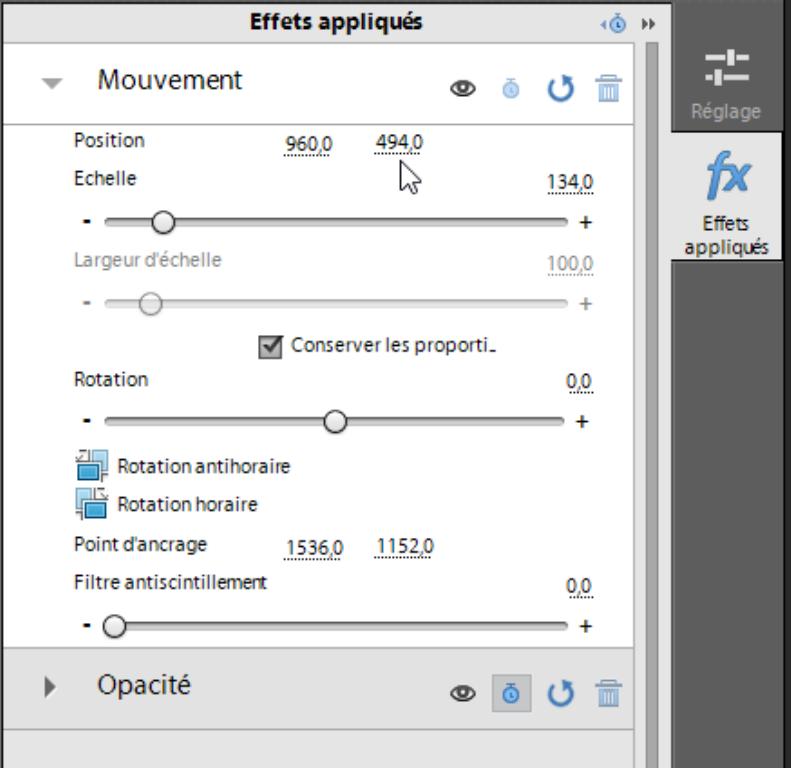Click Rotation antihoraire label

coord(204,466)
